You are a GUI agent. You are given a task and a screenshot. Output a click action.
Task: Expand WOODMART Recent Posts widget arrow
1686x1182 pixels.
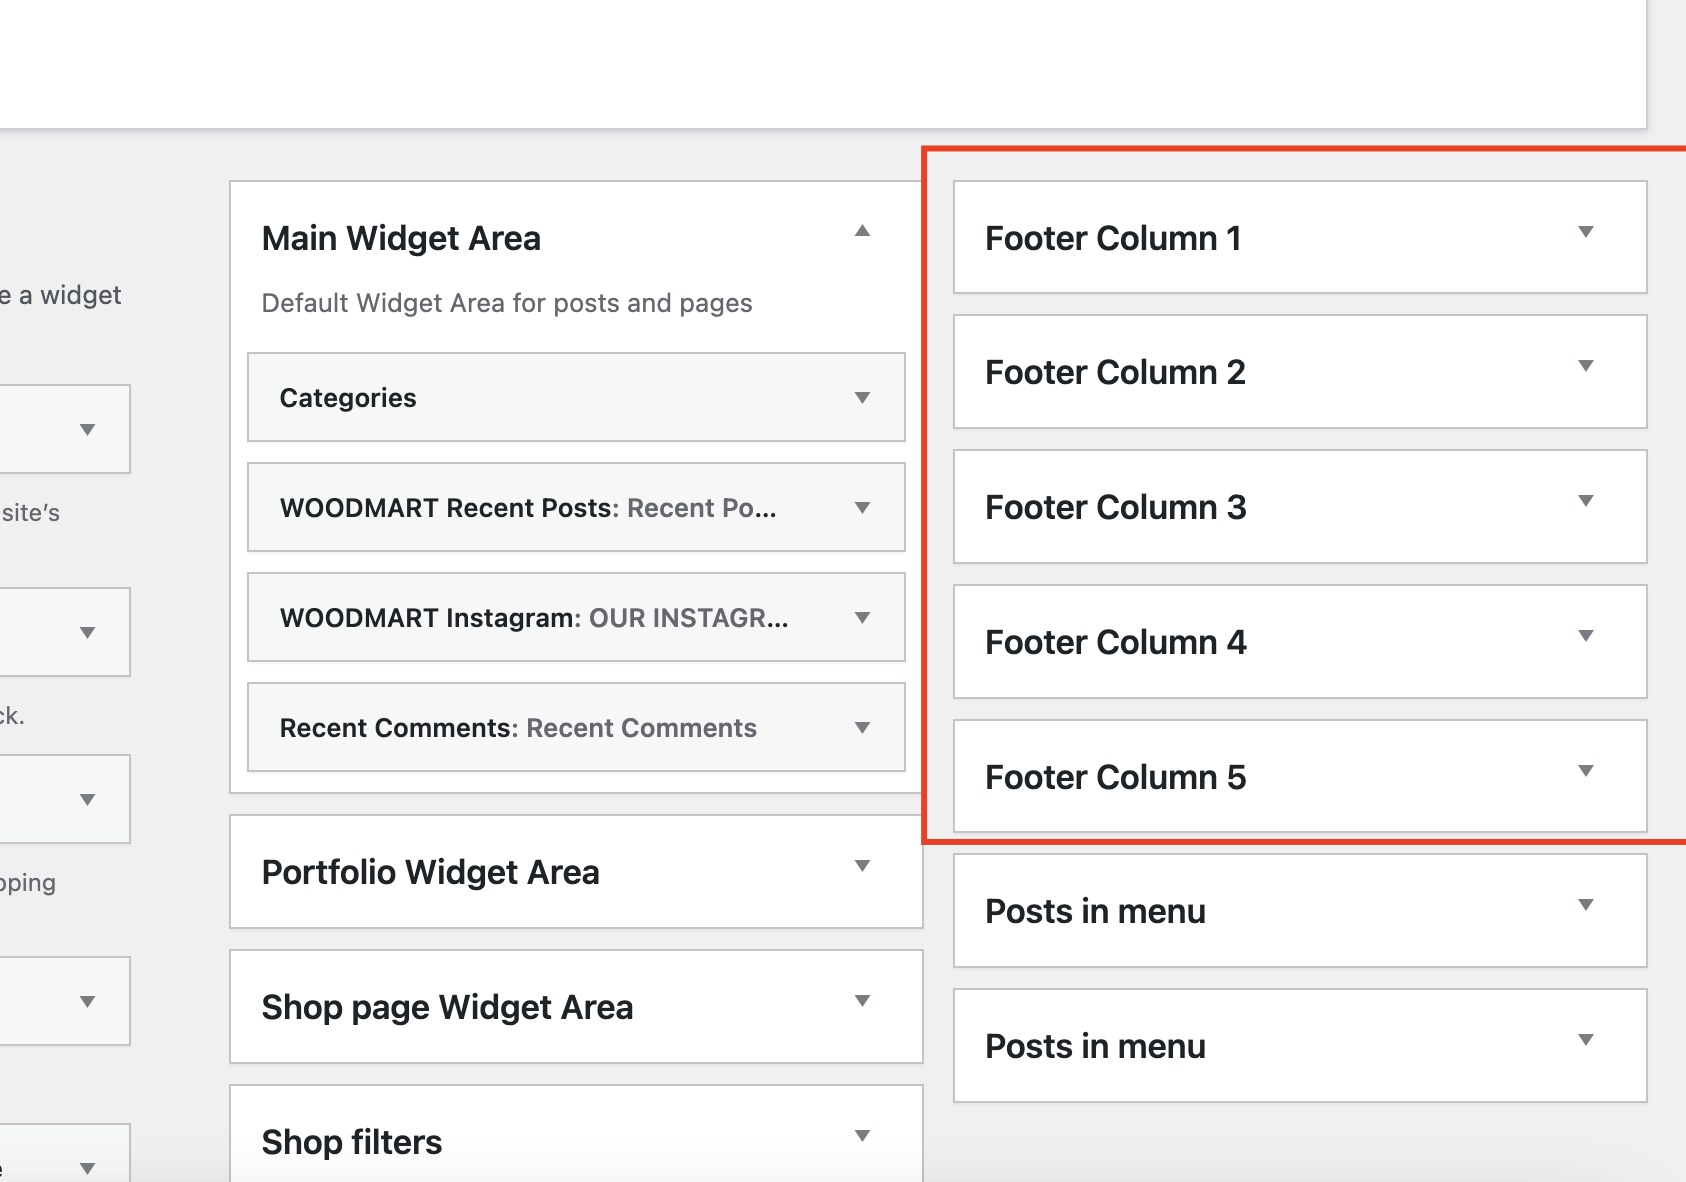point(862,508)
